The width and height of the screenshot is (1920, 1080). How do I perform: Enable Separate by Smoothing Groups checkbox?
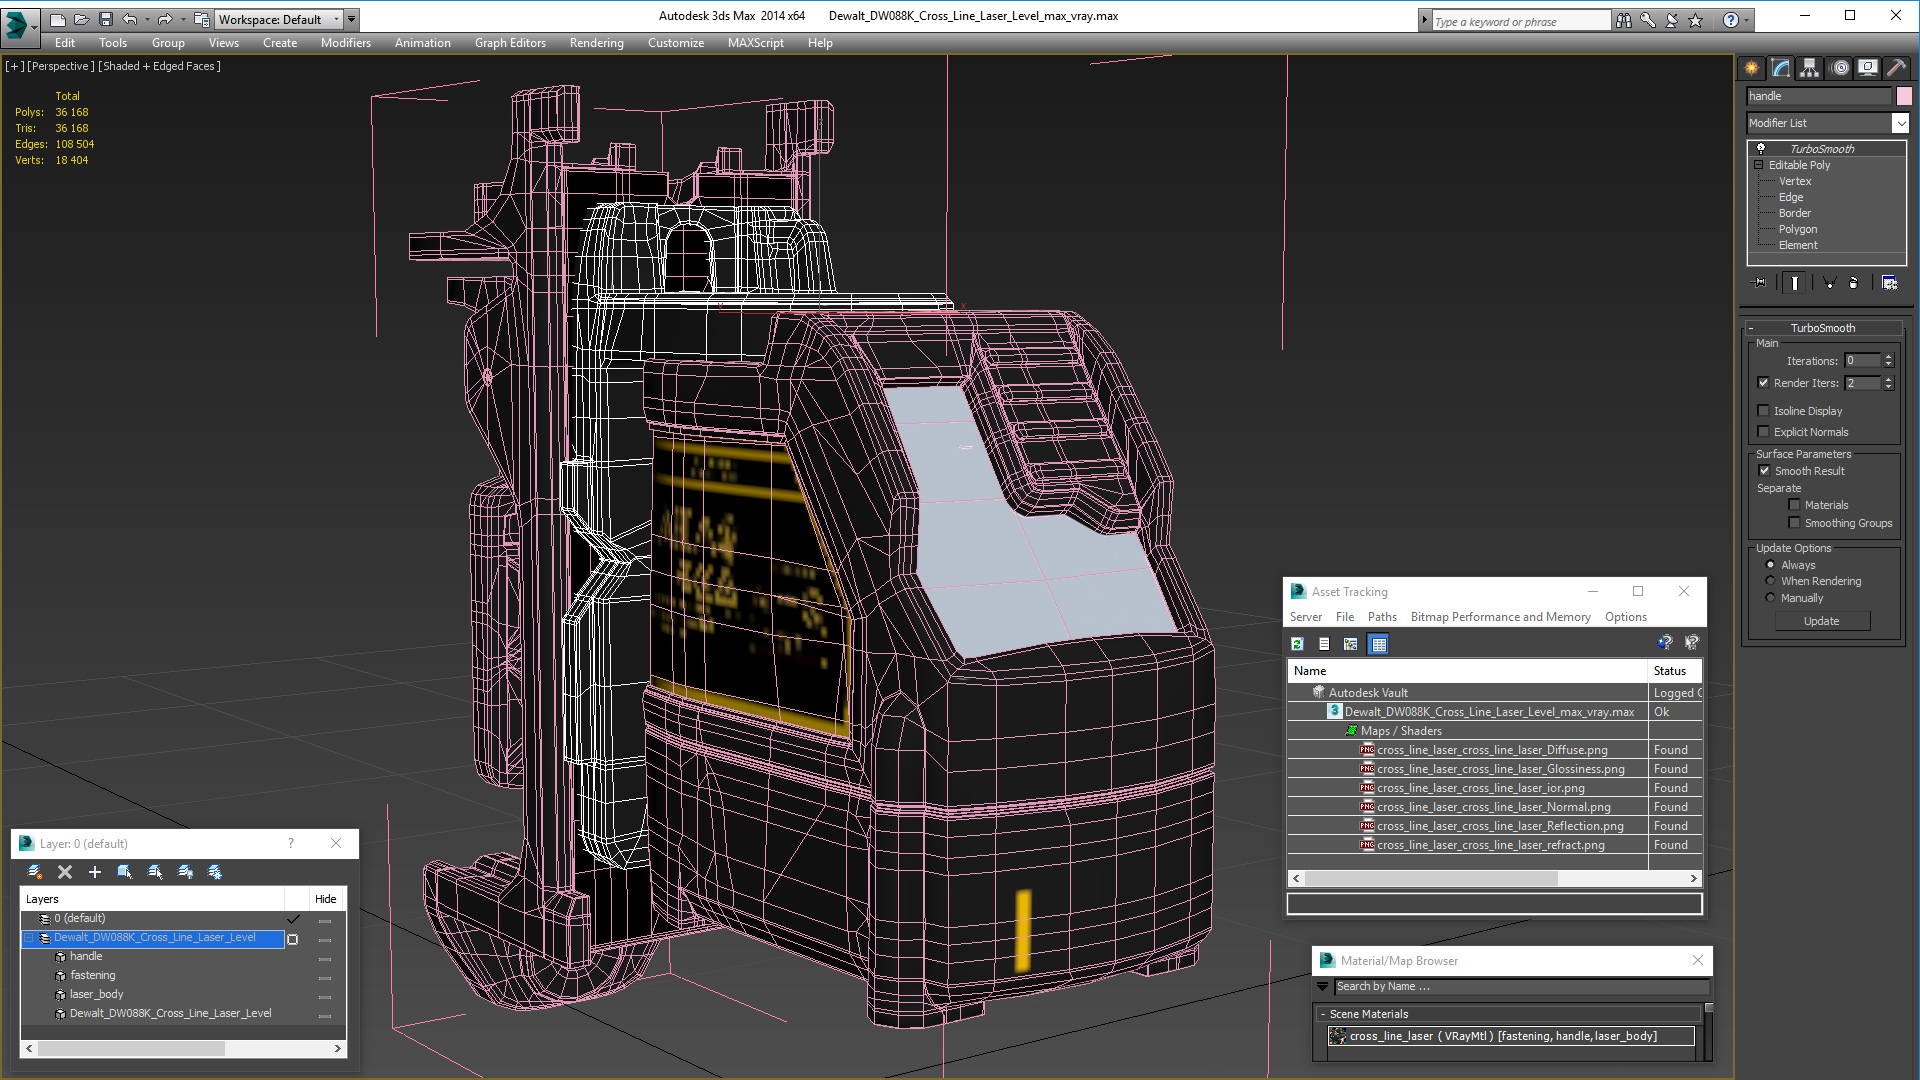(1794, 522)
